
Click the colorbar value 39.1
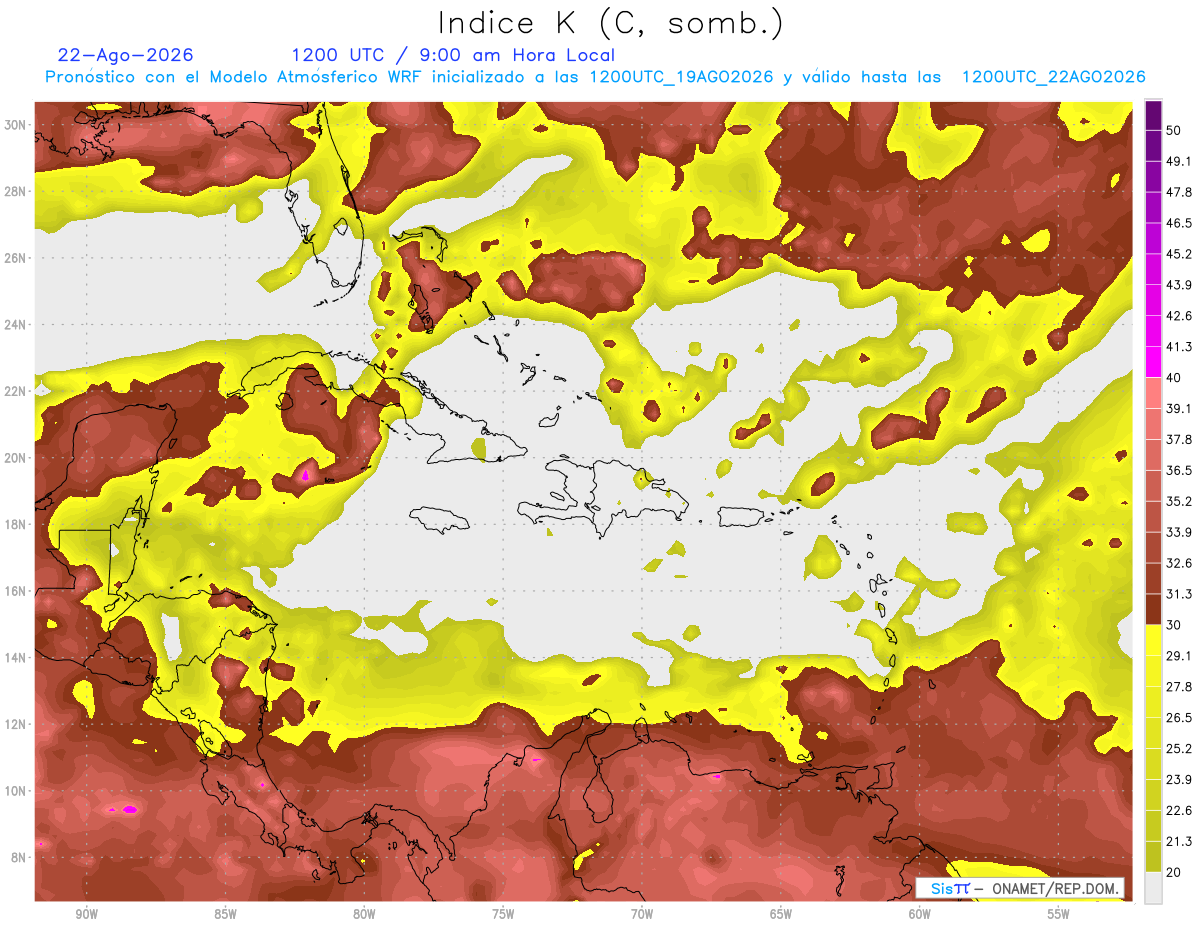pyautogui.click(x=1178, y=408)
